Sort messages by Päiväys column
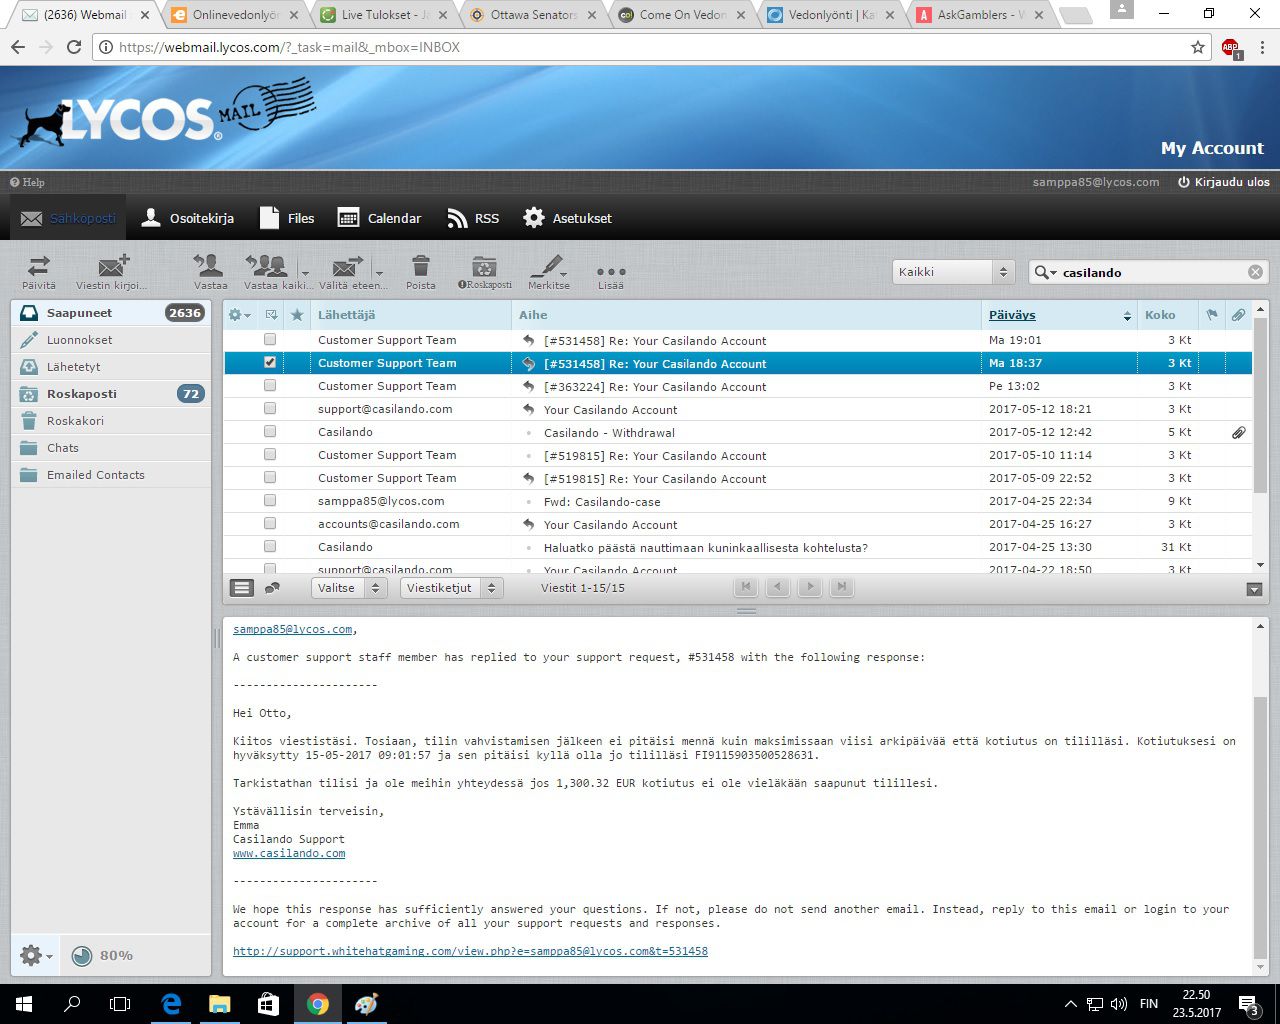This screenshot has width=1280, height=1024. (1012, 315)
